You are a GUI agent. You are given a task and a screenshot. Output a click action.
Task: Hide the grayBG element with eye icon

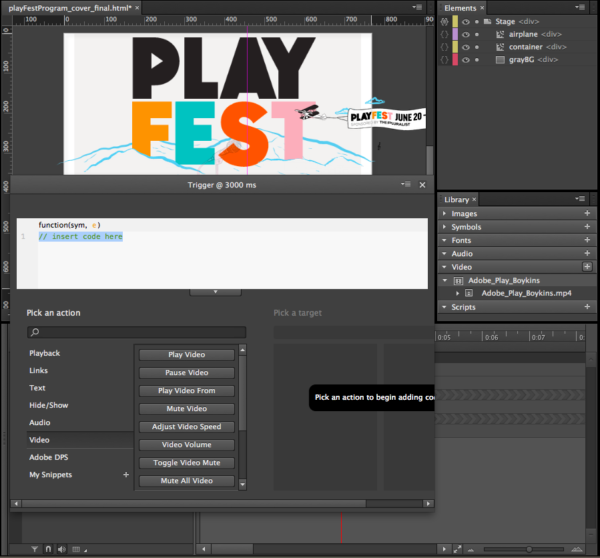(x=465, y=60)
